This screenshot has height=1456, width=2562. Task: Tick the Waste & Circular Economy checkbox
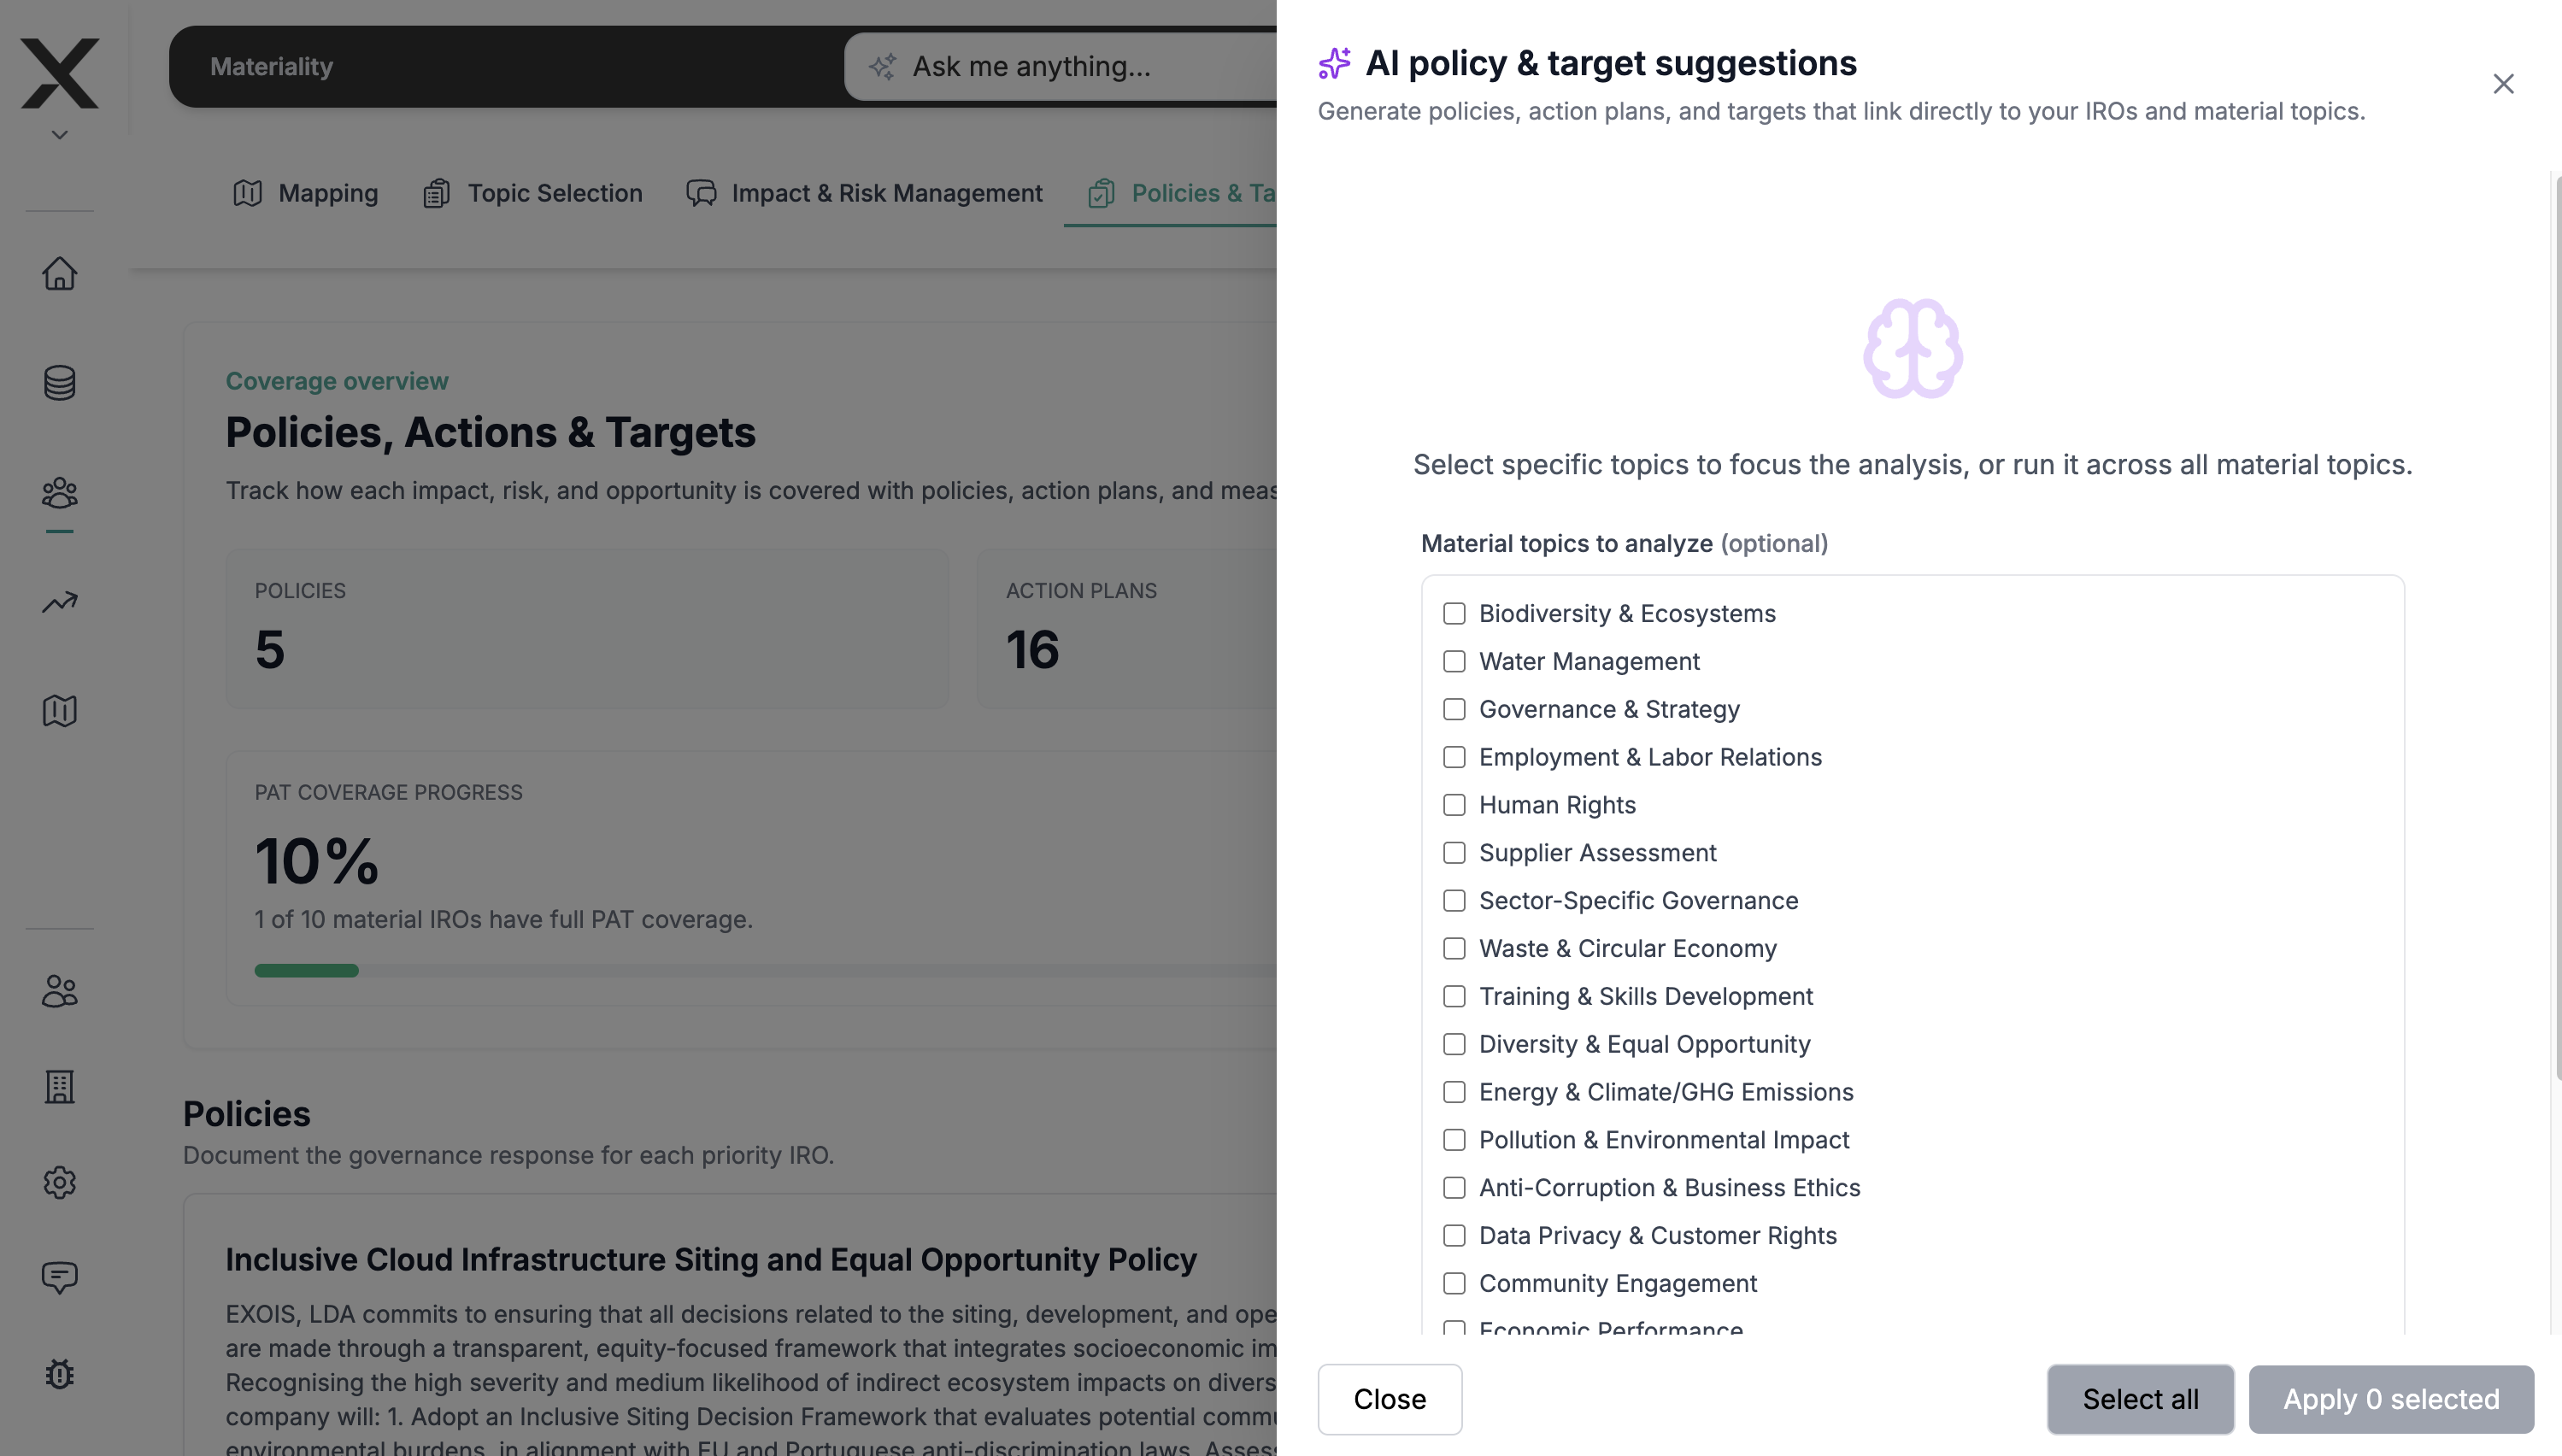click(1454, 948)
